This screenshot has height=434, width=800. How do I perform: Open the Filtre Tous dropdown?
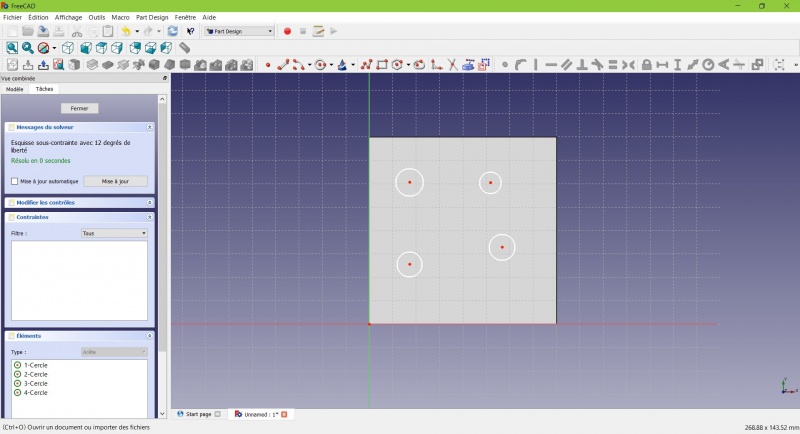(x=114, y=233)
